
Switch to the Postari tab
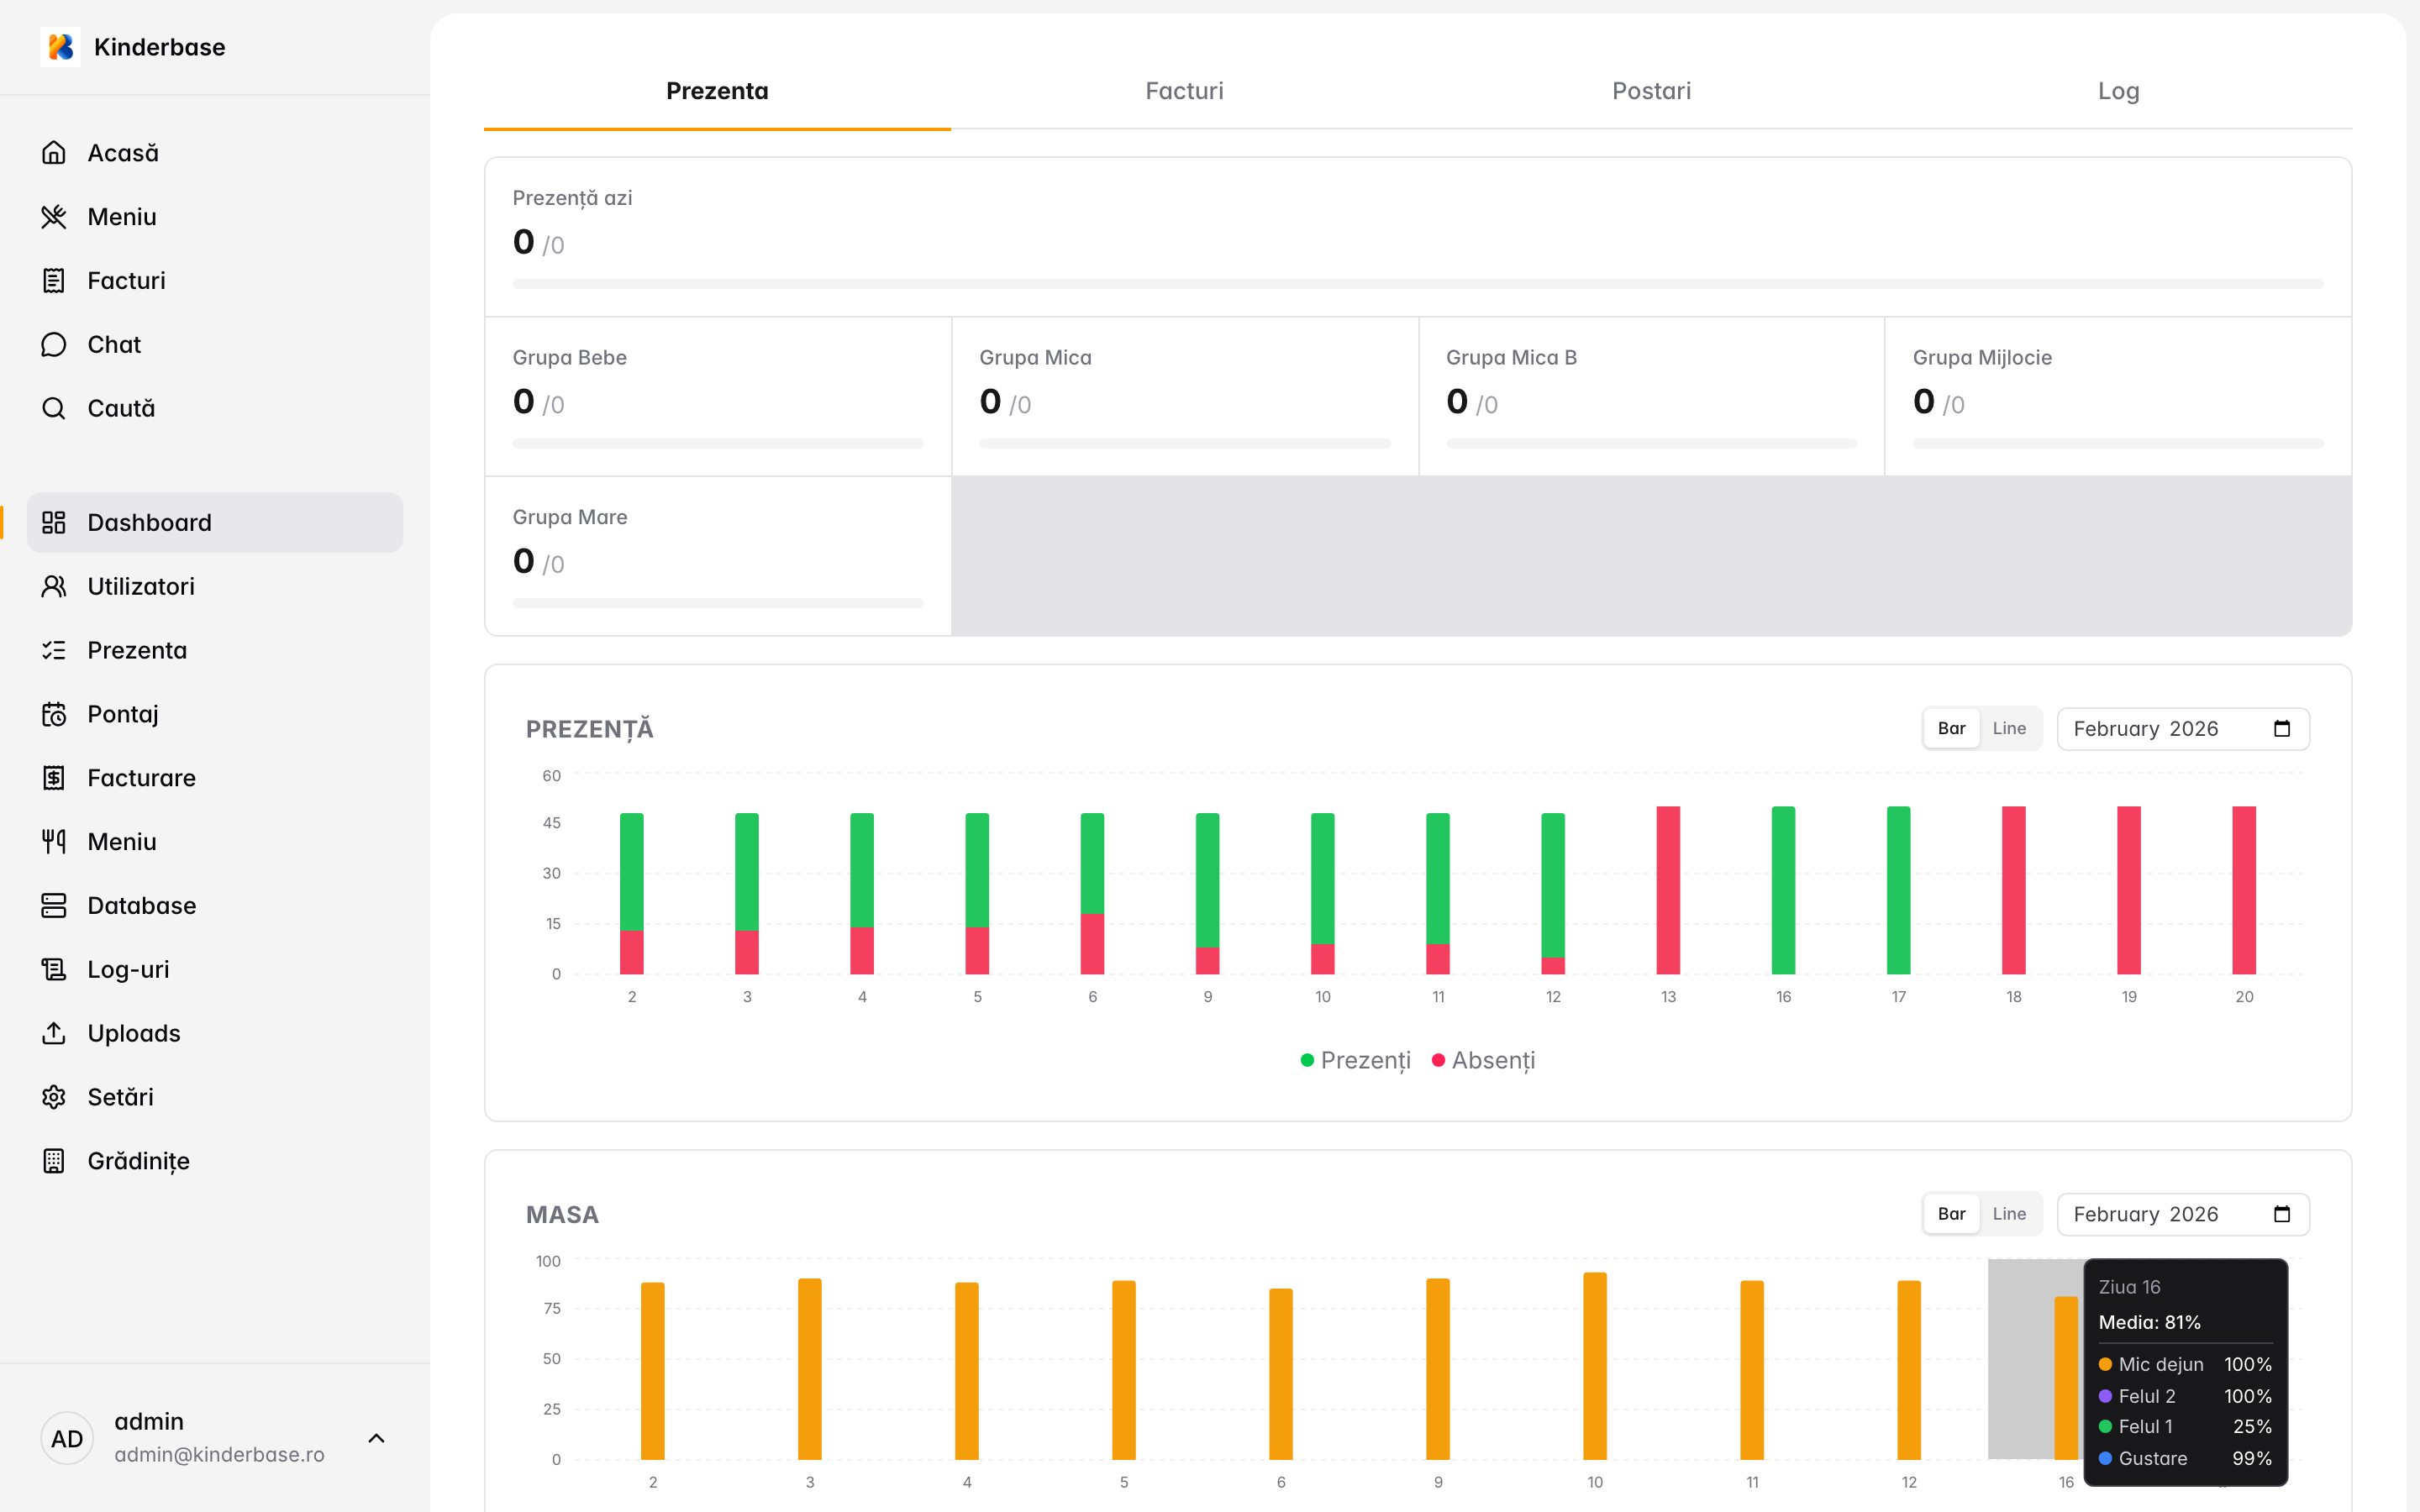[1651, 91]
